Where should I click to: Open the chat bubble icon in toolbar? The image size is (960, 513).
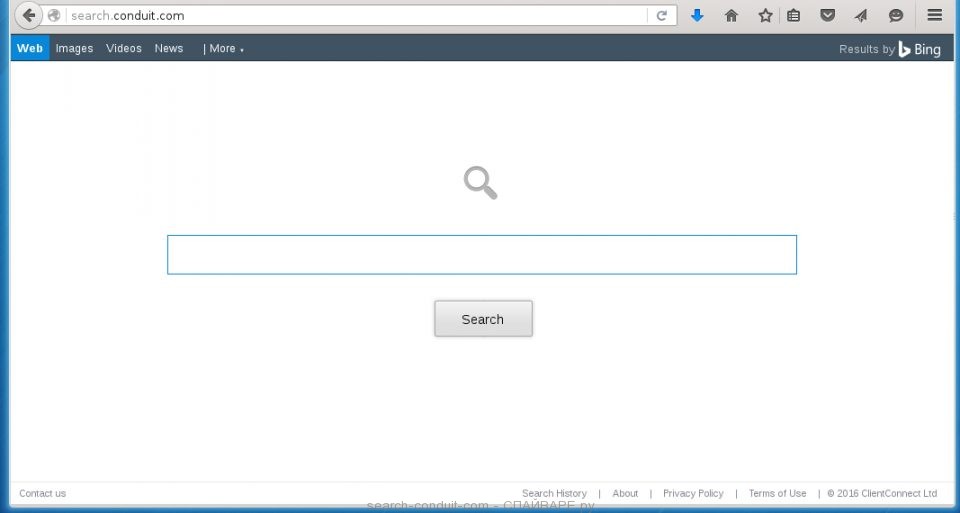[896, 16]
